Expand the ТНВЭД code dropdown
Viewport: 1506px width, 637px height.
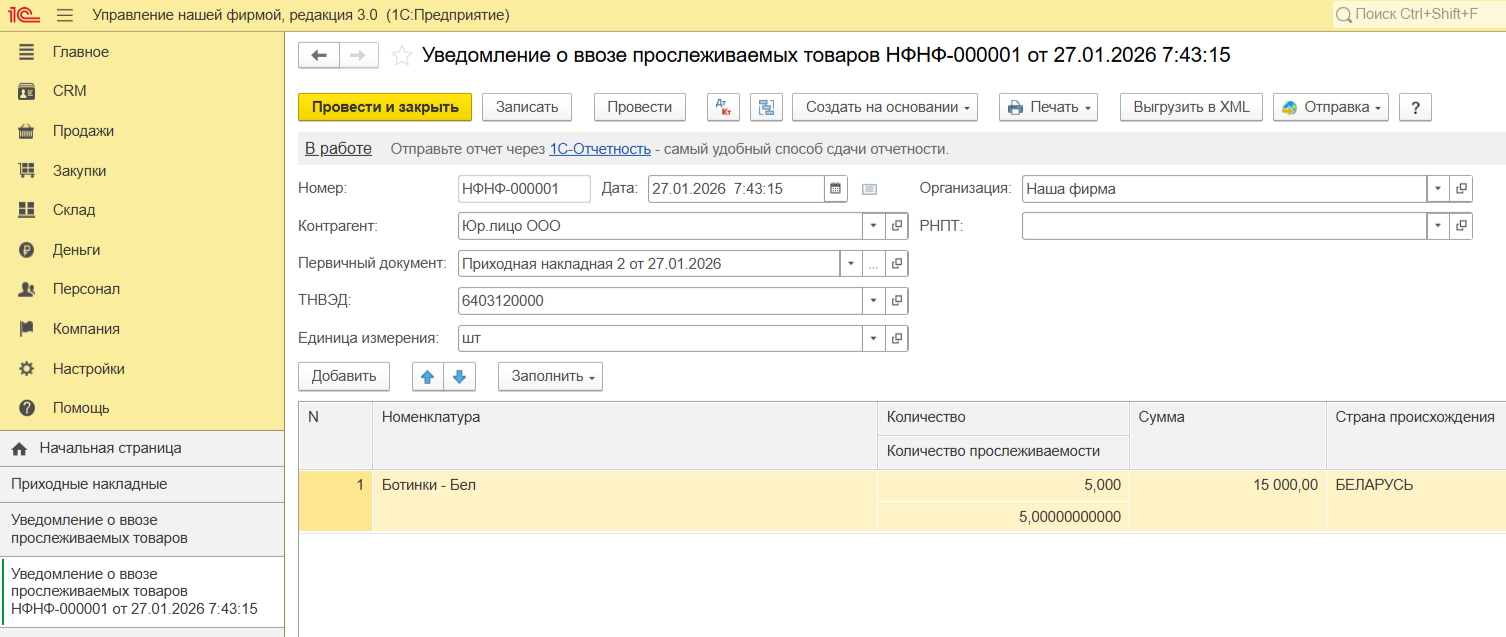[x=871, y=301]
